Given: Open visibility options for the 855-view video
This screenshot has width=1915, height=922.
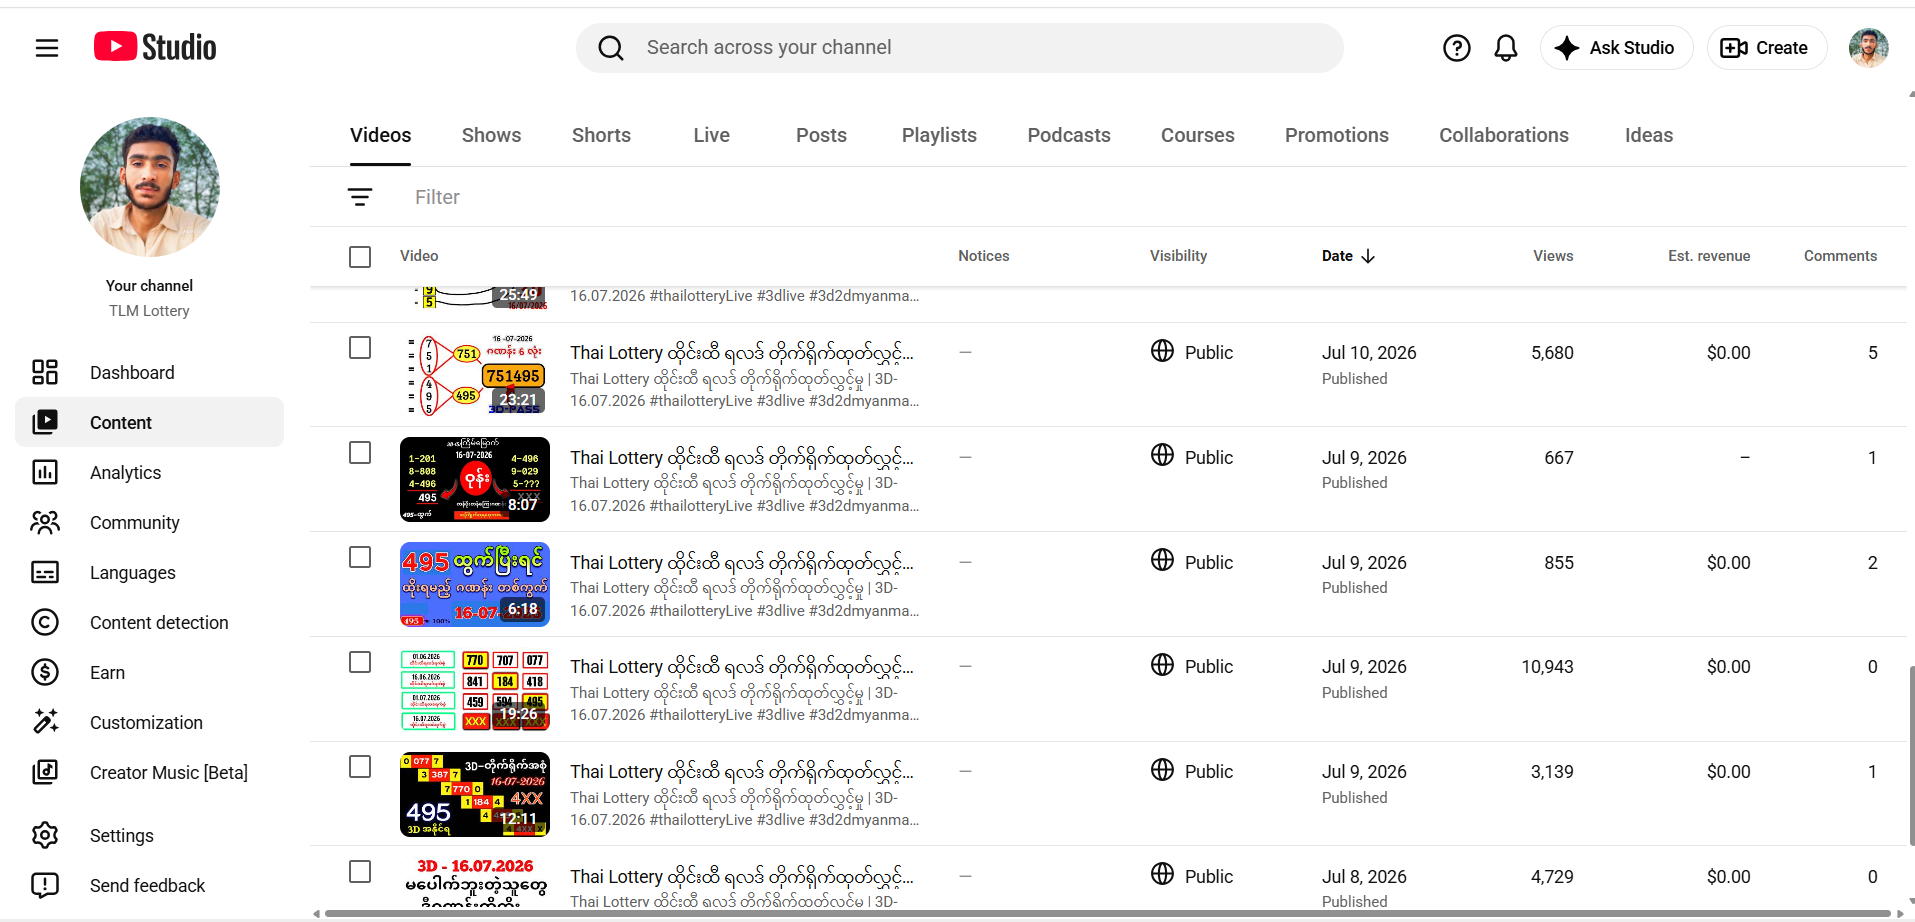Looking at the screenshot, I should (1192, 562).
